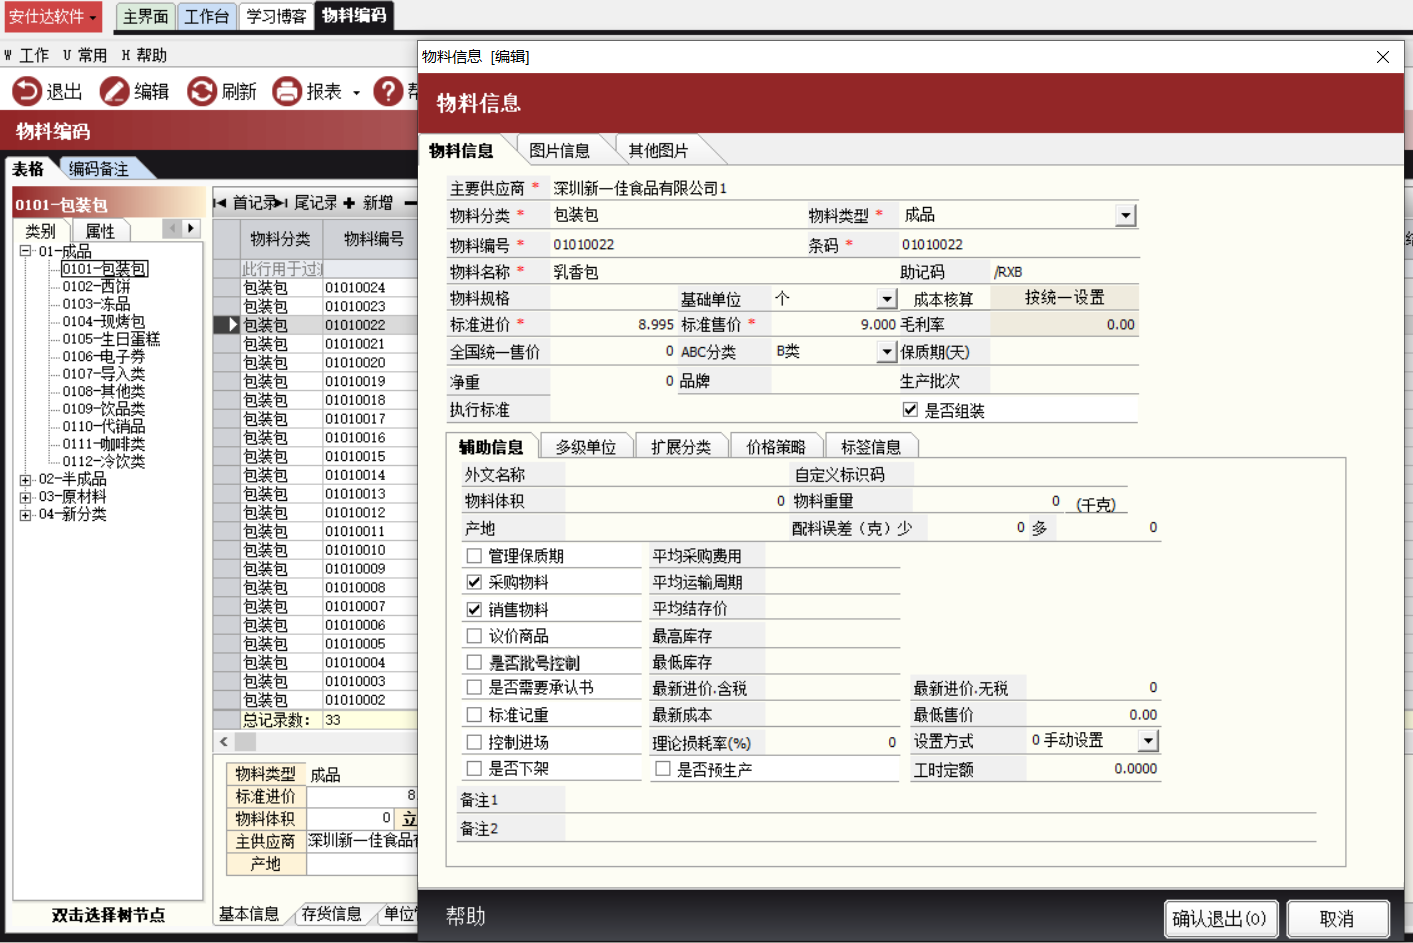The image size is (1413, 943).
Task: Click the grid's horizontal scrollbar left arrow
Action: 224,742
